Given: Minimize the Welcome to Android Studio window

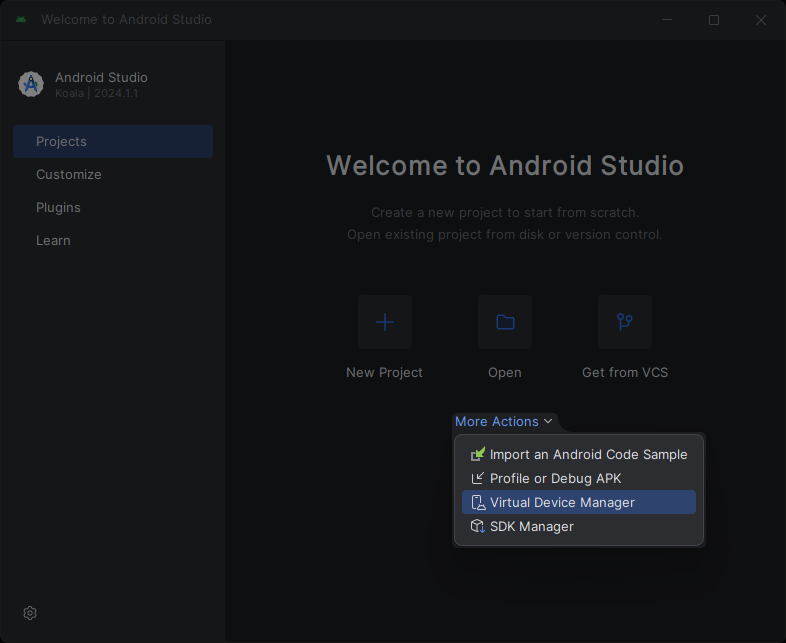Looking at the screenshot, I should (x=667, y=20).
